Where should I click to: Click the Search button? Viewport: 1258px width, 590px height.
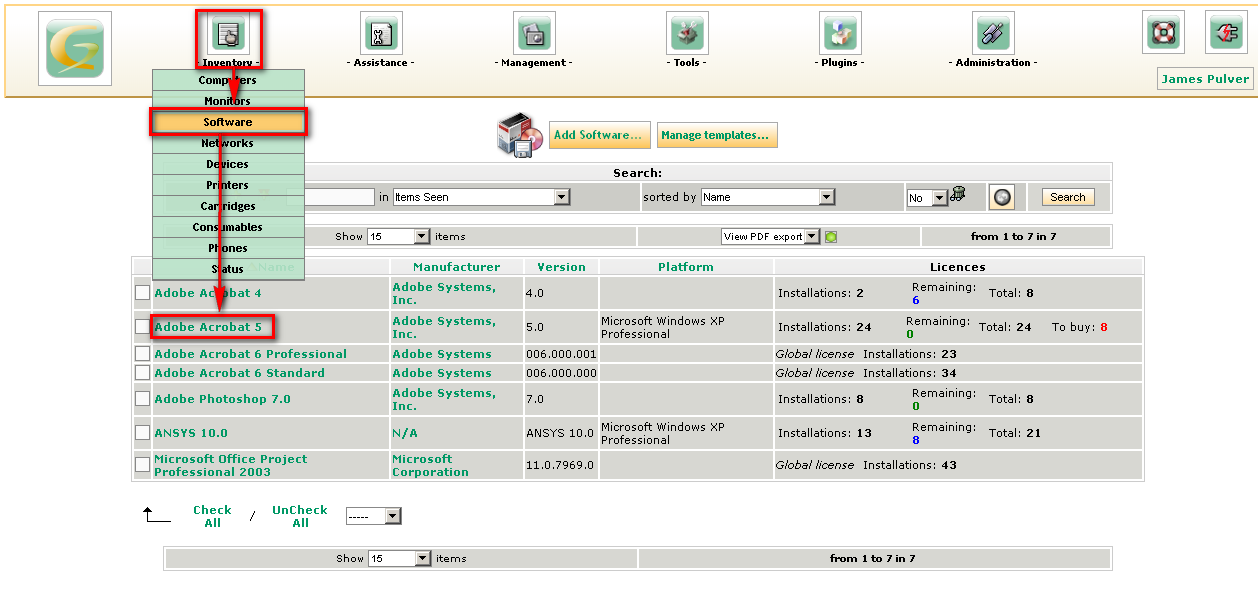1068,197
